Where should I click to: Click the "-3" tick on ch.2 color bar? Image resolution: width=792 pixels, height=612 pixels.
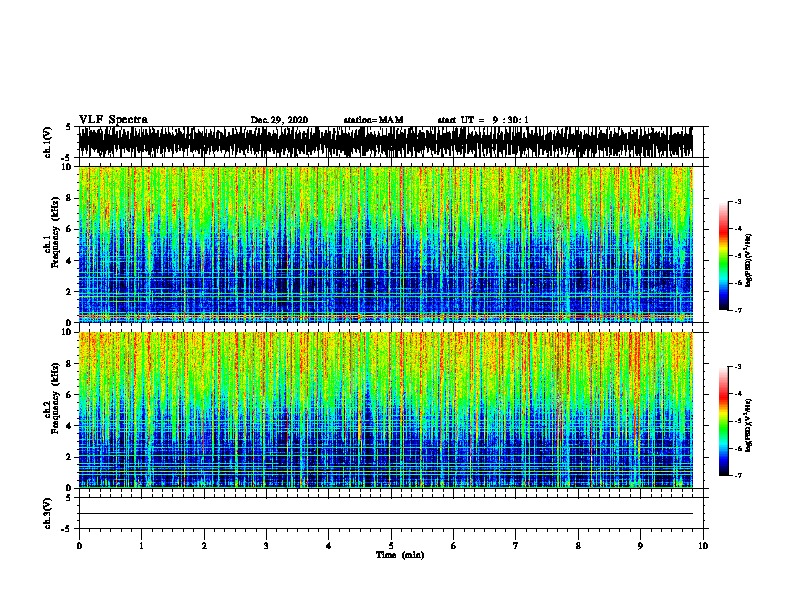pyautogui.click(x=737, y=367)
